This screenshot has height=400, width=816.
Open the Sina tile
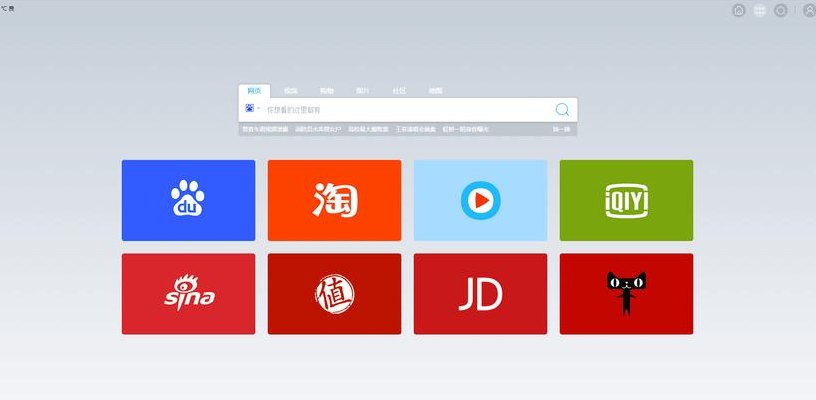[188, 294]
